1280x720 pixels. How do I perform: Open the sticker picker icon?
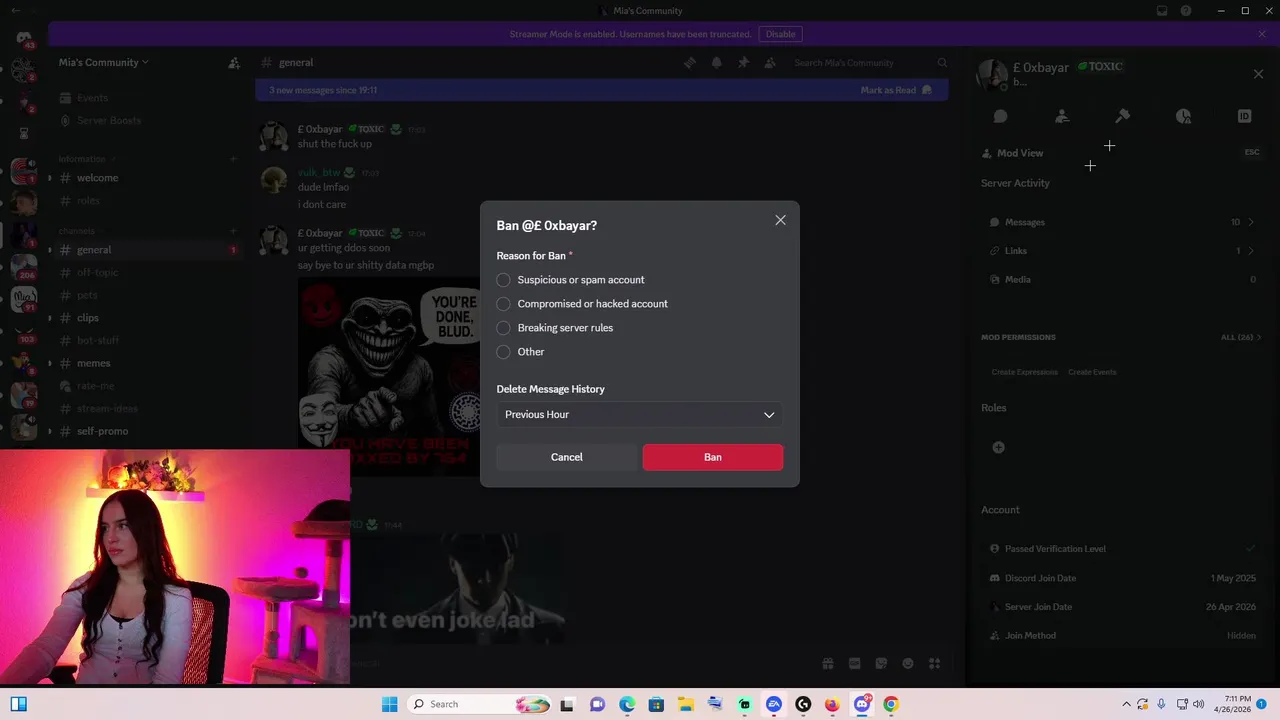(881, 663)
